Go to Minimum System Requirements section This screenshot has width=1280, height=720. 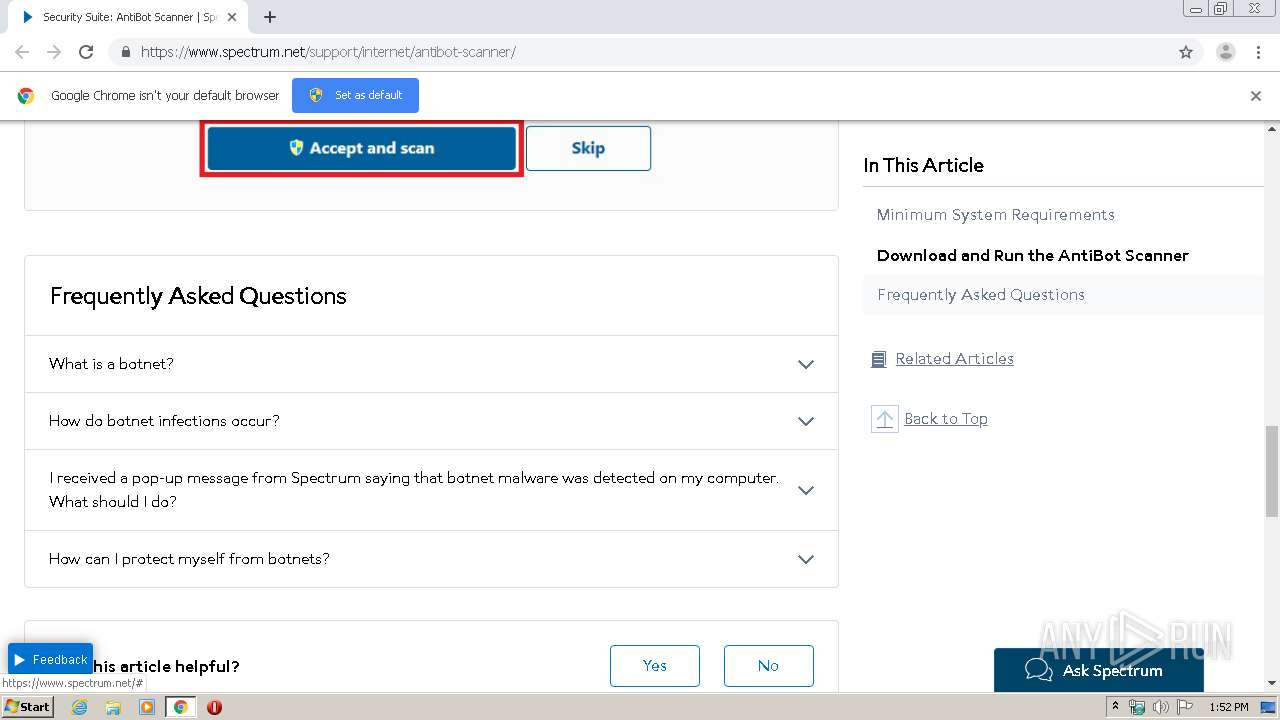pos(995,215)
